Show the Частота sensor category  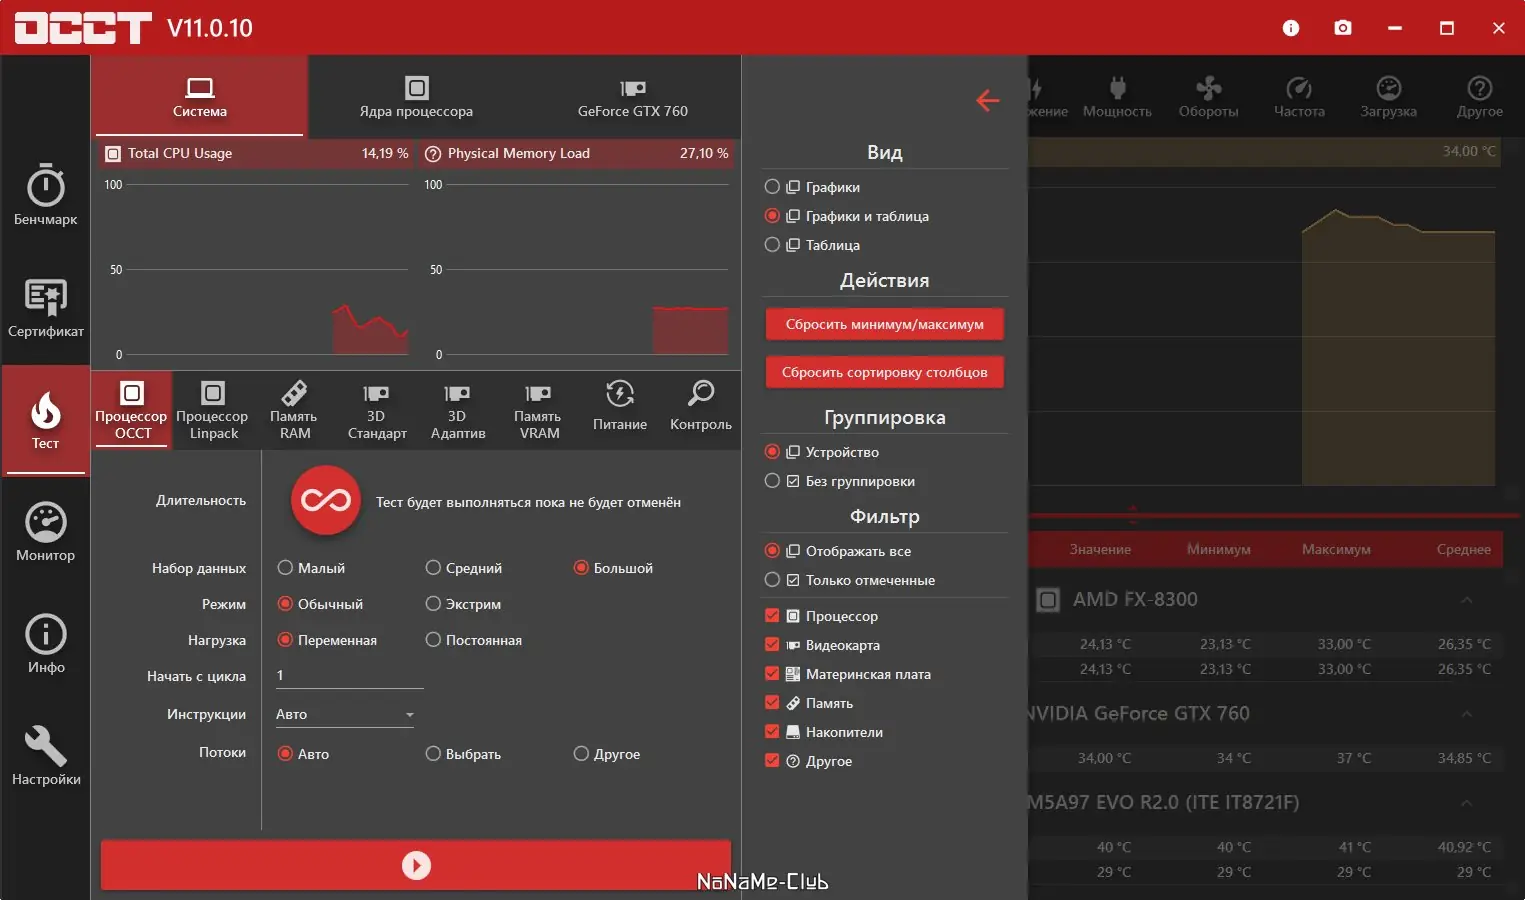click(1299, 97)
